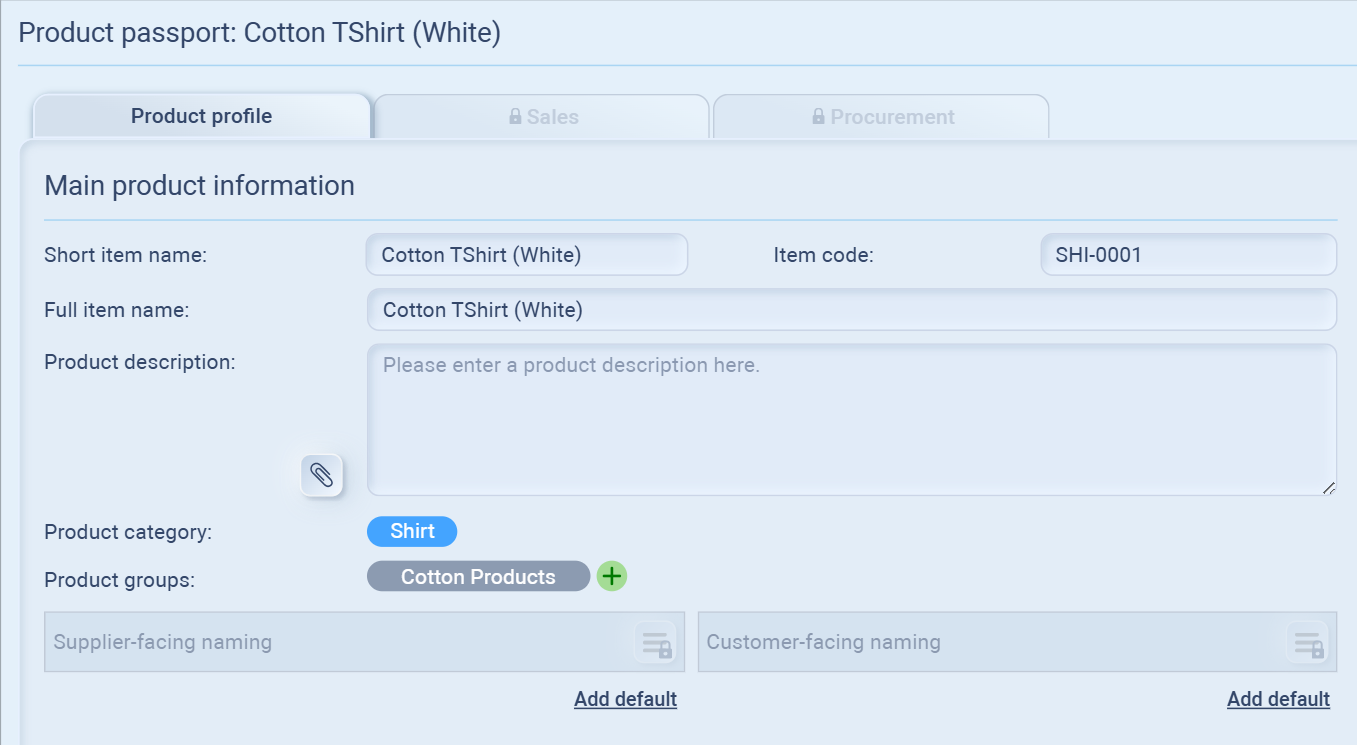Click Add default under Supplier-facing naming
The image size is (1357, 745).
click(625, 699)
